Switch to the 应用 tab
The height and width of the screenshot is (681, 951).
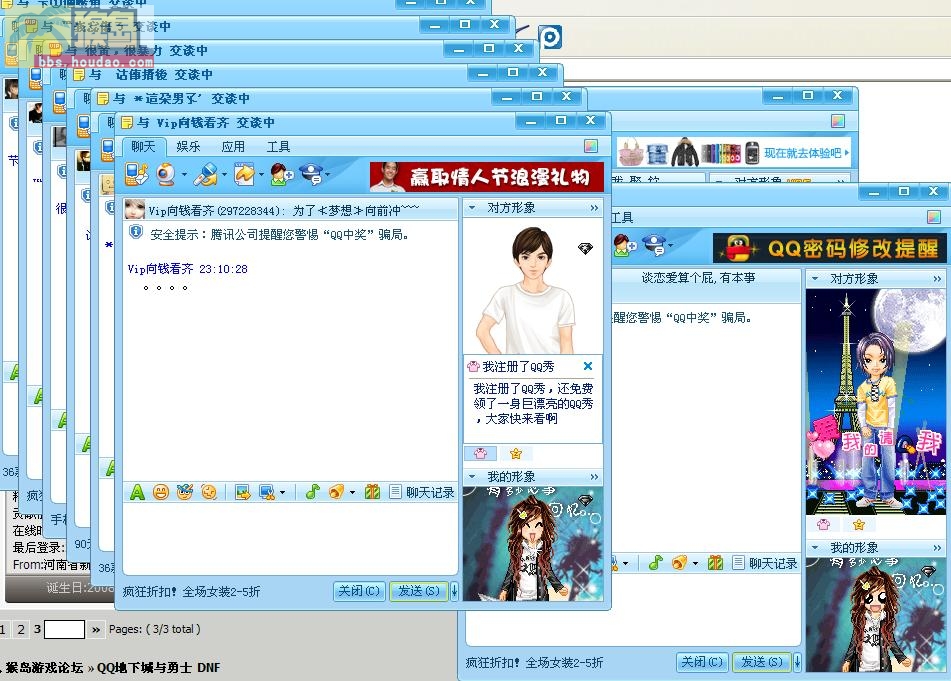coord(233,147)
